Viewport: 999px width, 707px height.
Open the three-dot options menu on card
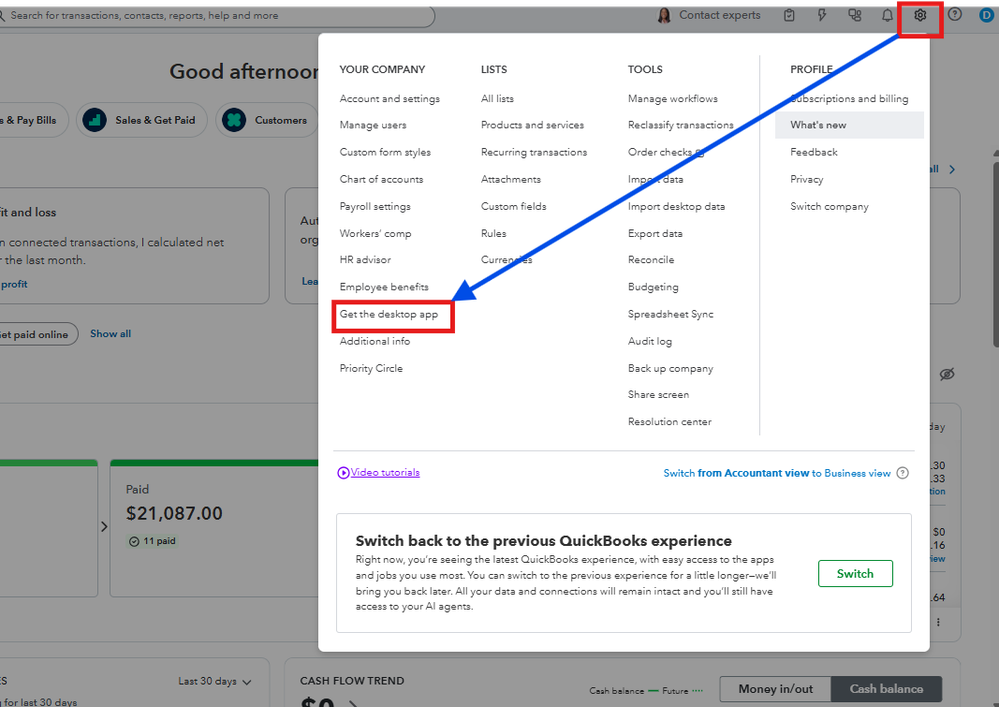click(938, 622)
